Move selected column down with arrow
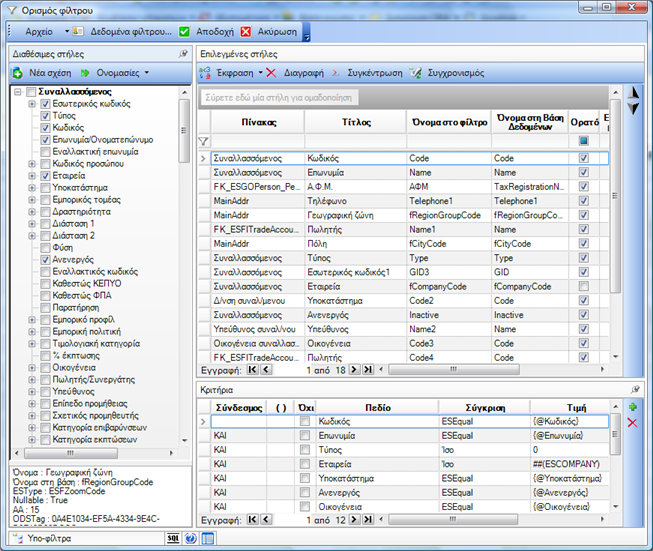Image resolution: width=653 pixels, height=551 pixels. pos(633,109)
